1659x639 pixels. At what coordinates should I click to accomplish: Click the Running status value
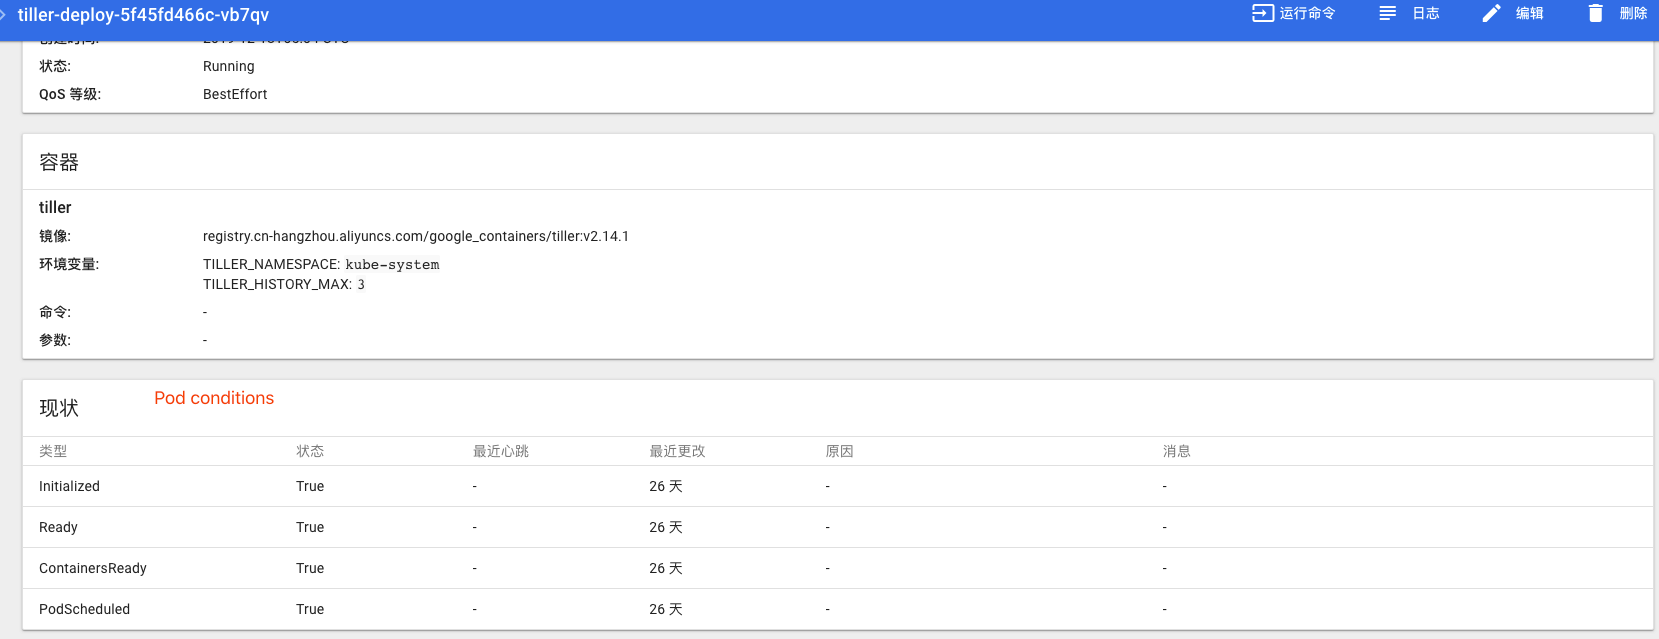point(228,66)
